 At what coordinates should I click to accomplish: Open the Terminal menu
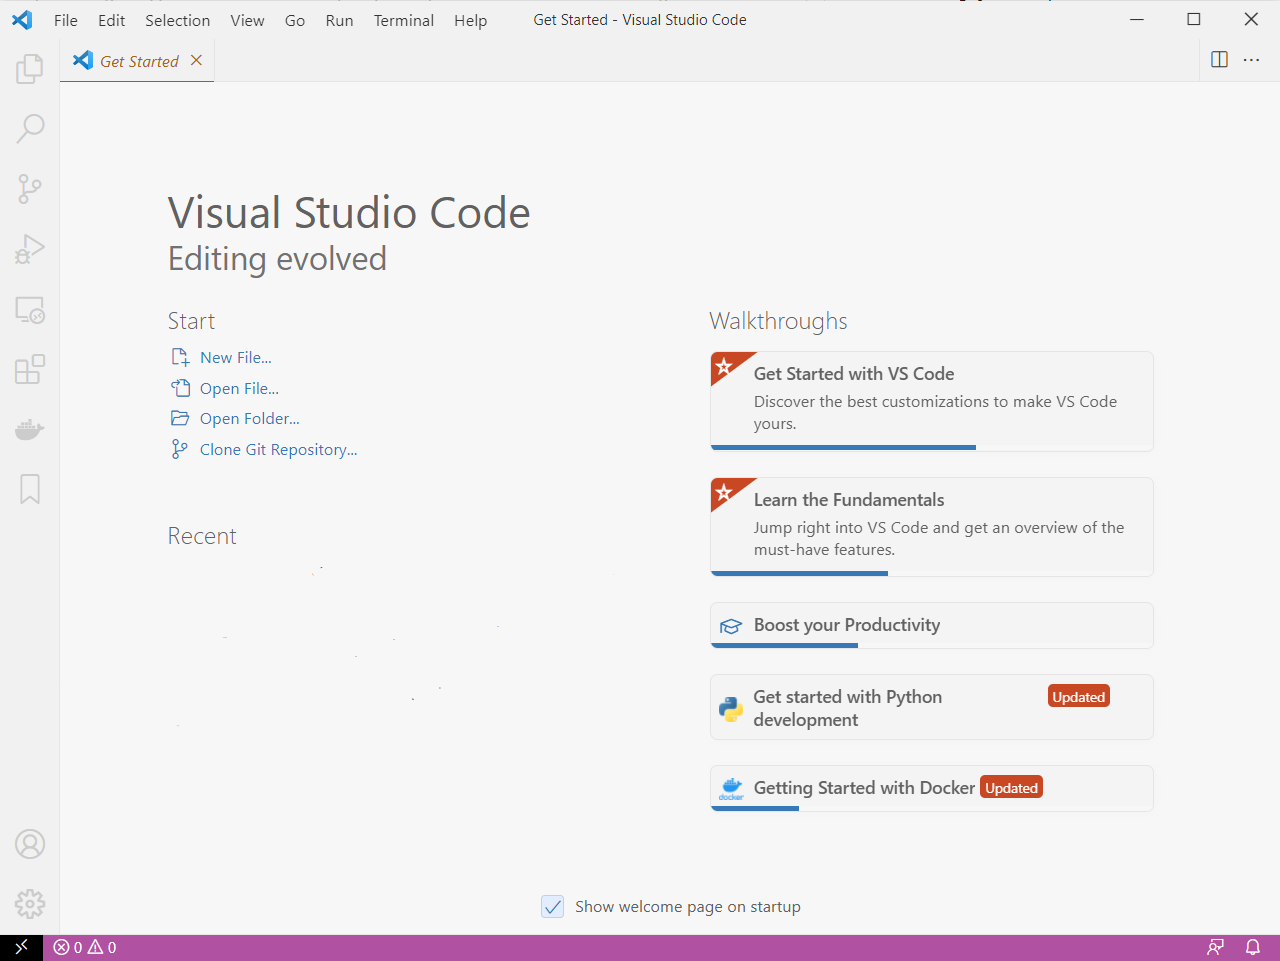[x=403, y=20]
